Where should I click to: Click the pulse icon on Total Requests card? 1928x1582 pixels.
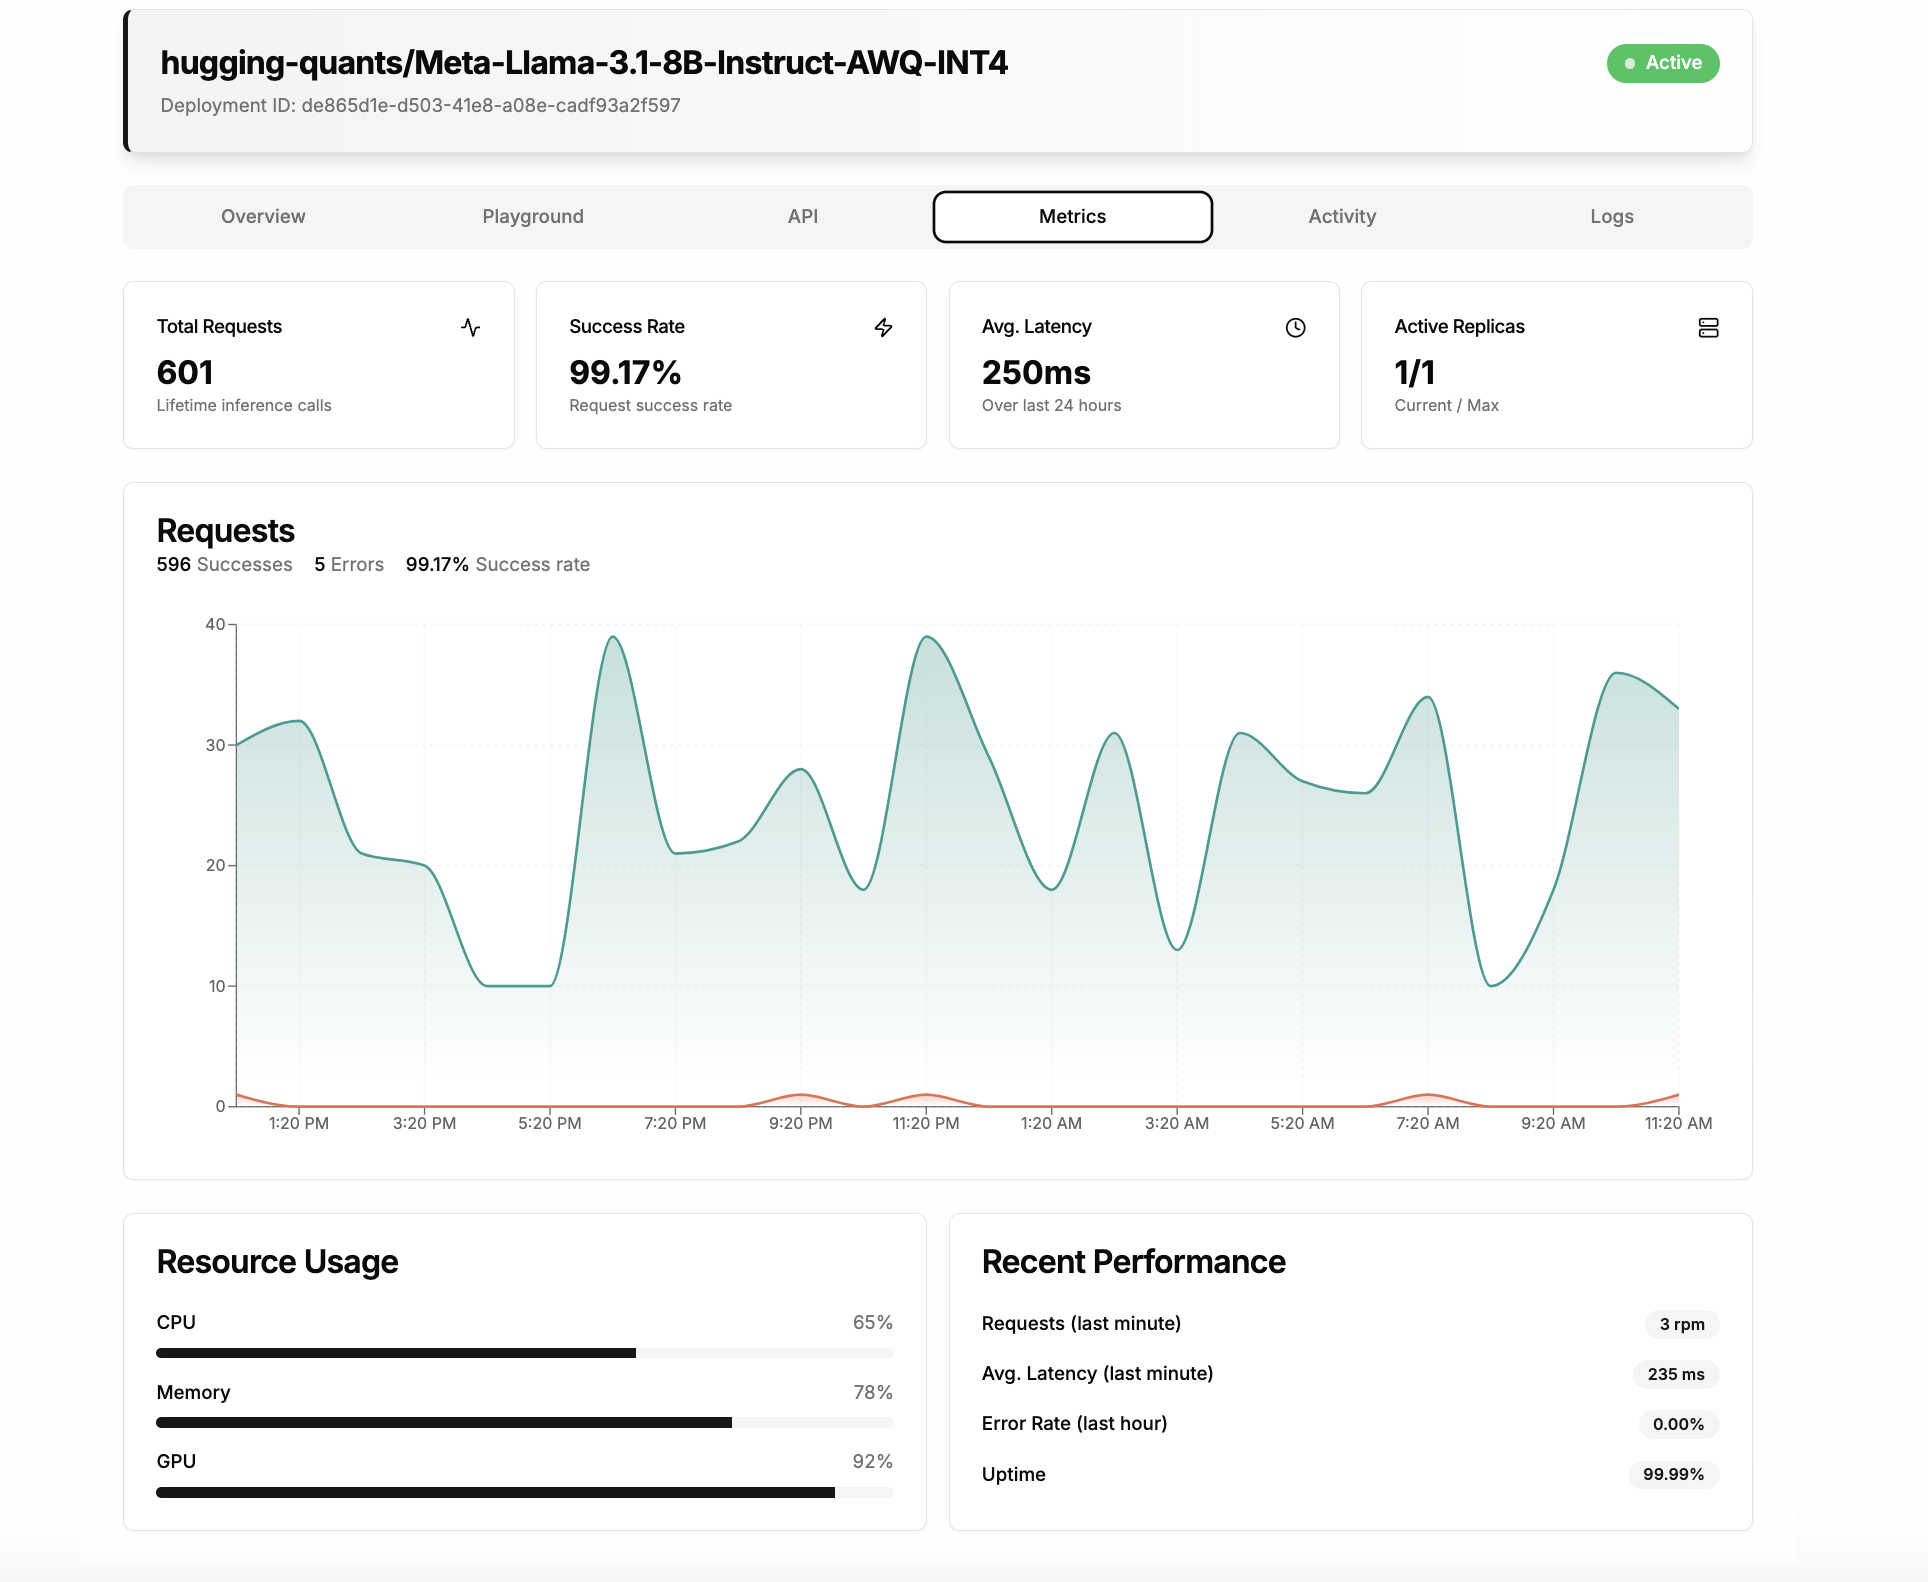click(472, 327)
